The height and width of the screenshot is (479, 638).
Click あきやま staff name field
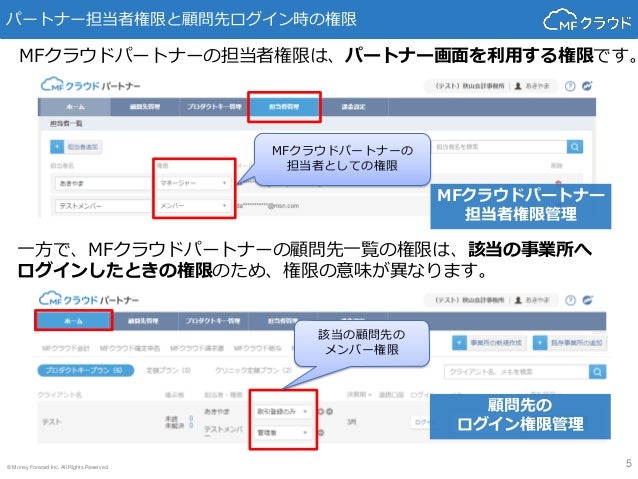click(103, 183)
